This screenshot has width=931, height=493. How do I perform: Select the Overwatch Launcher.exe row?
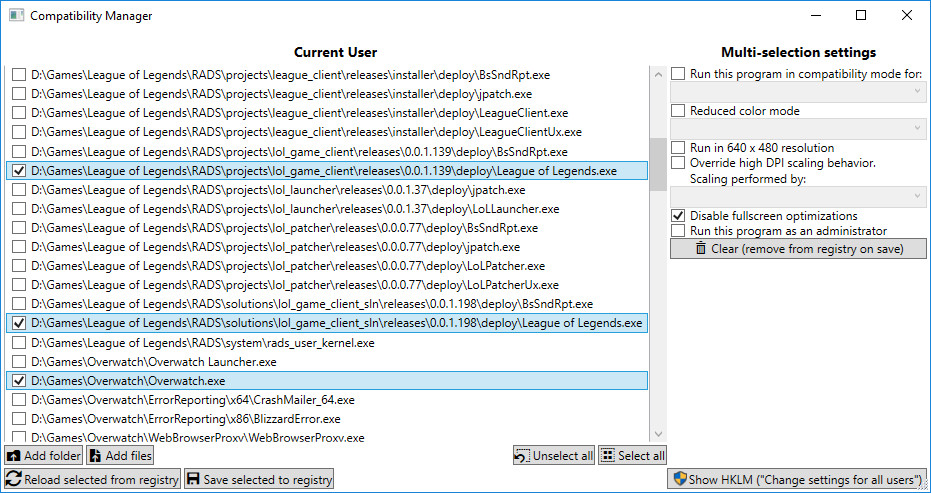point(327,362)
